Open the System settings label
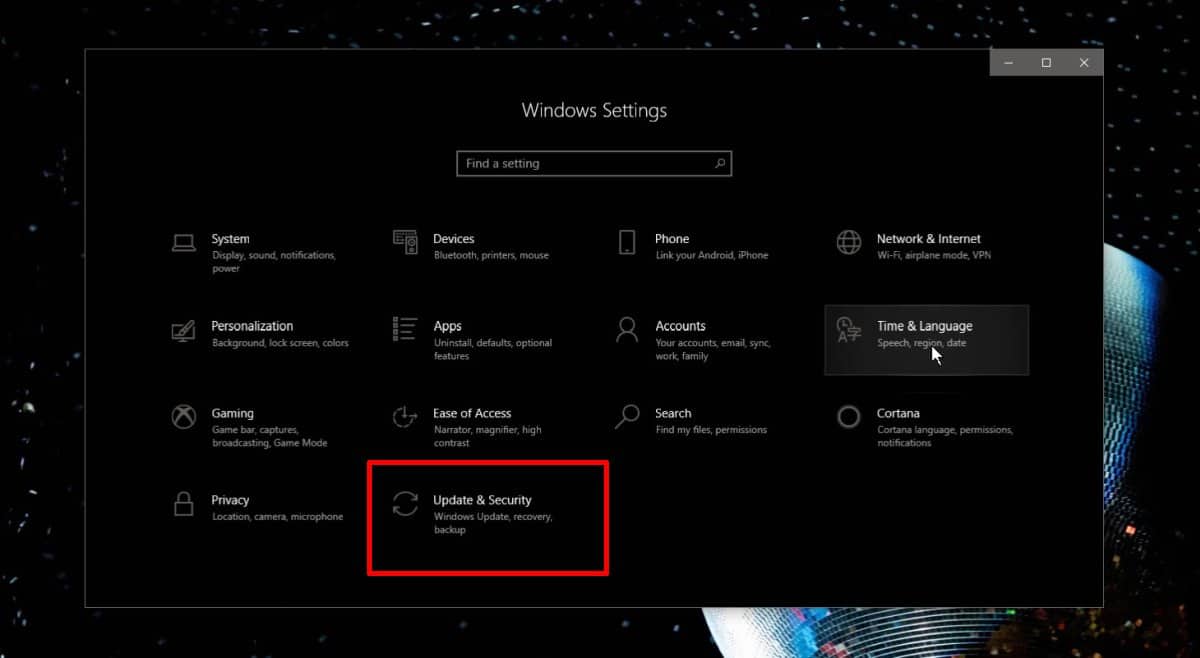1200x658 pixels. click(x=230, y=239)
